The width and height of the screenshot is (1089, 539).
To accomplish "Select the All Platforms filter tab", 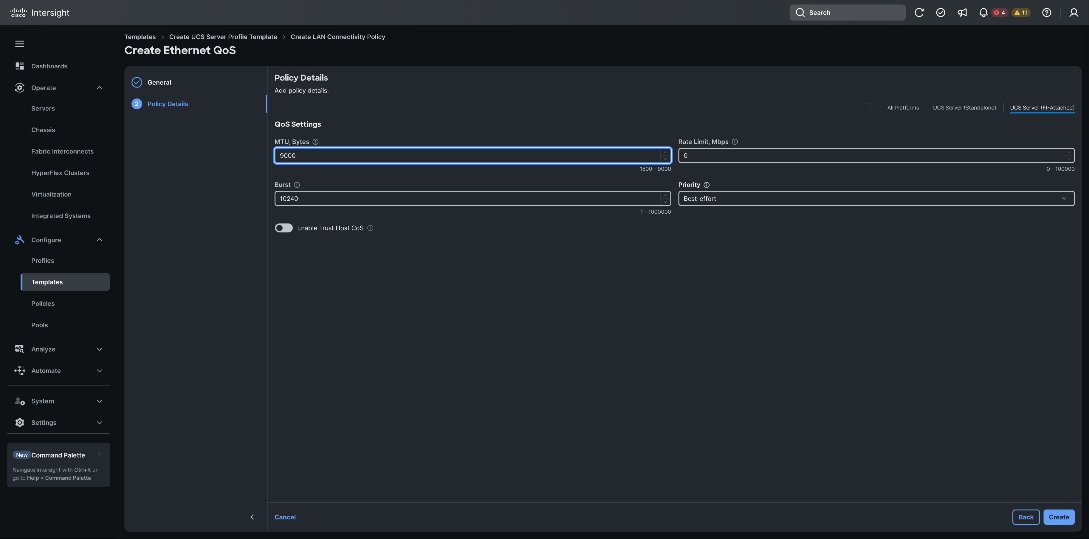I will [903, 108].
